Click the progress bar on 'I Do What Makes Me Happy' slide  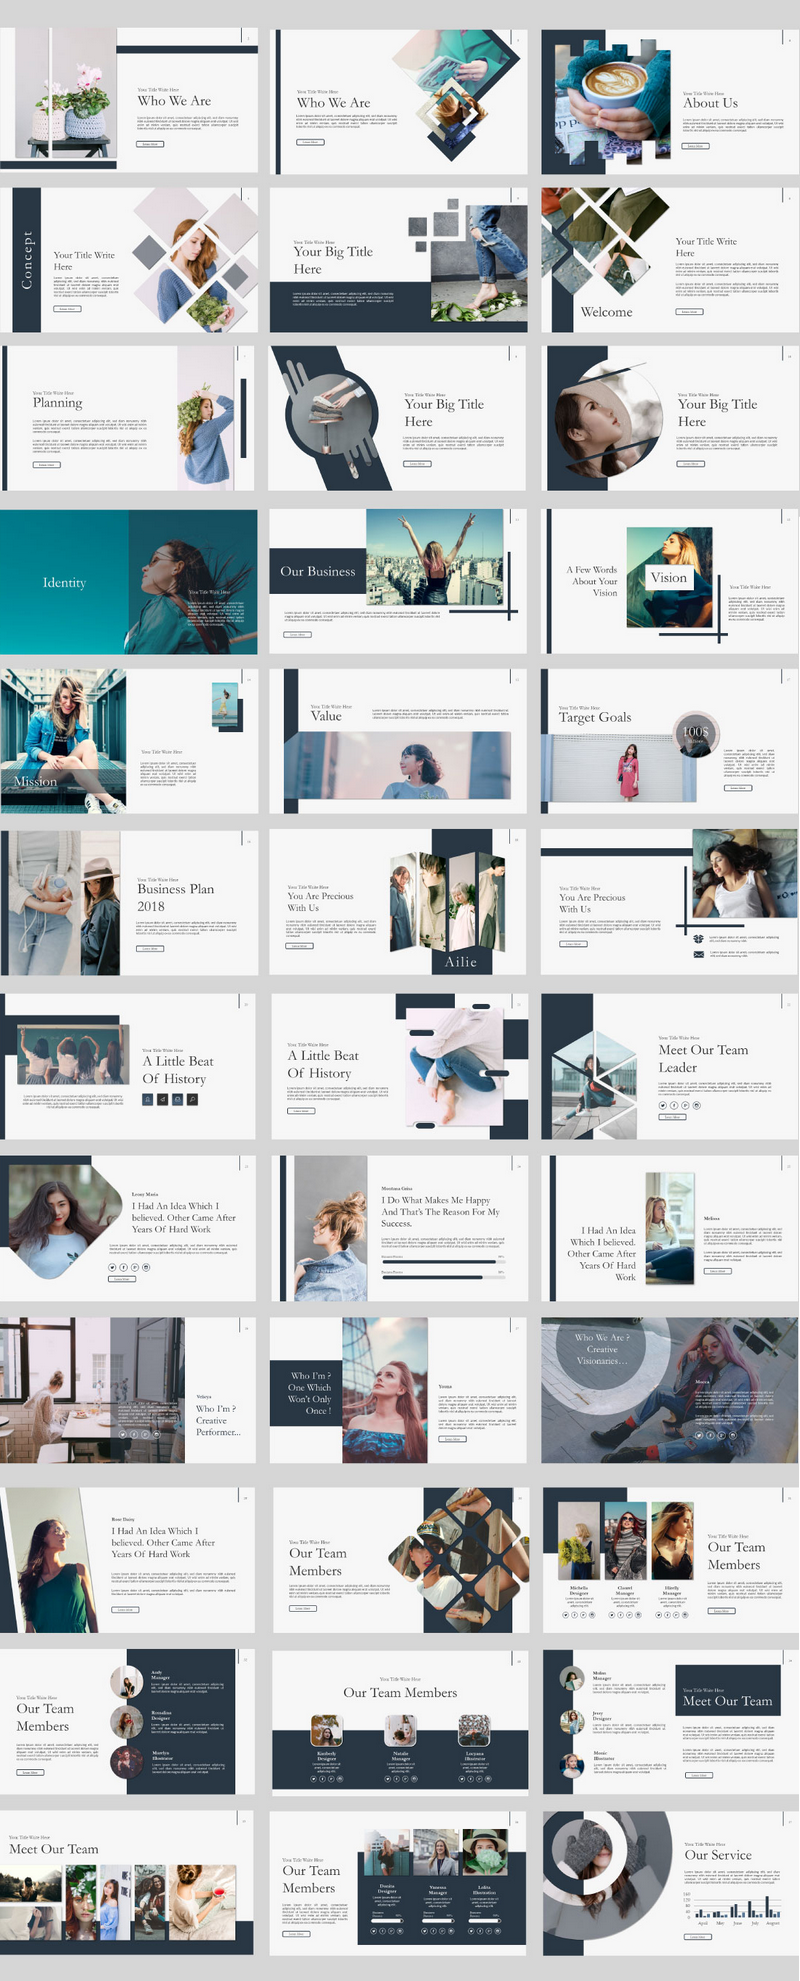click(x=442, y=1262)
